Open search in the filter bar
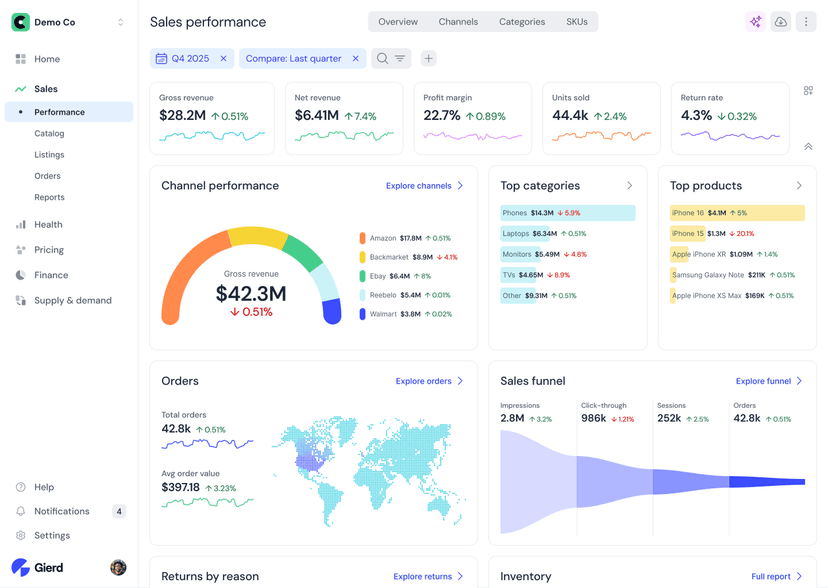This screenshot has height=588, width=828. point(382,58)
